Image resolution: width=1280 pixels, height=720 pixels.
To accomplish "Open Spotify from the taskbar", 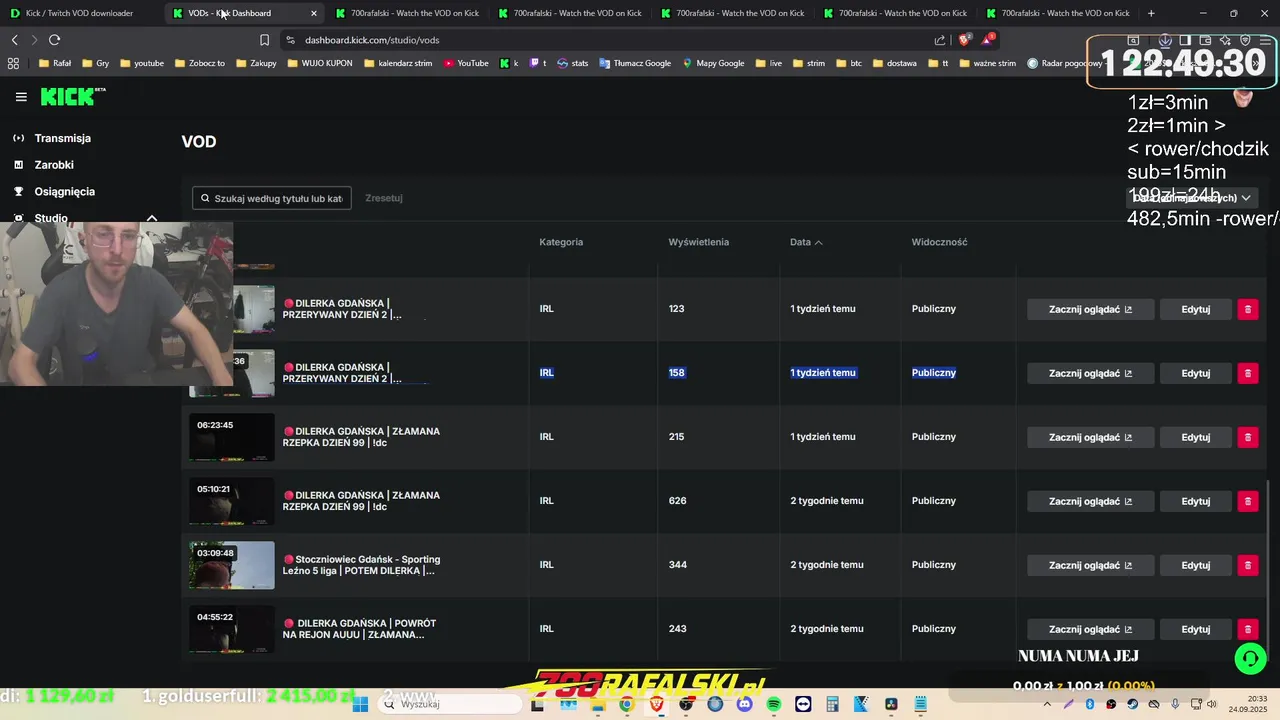I will [x=774, y=704].
